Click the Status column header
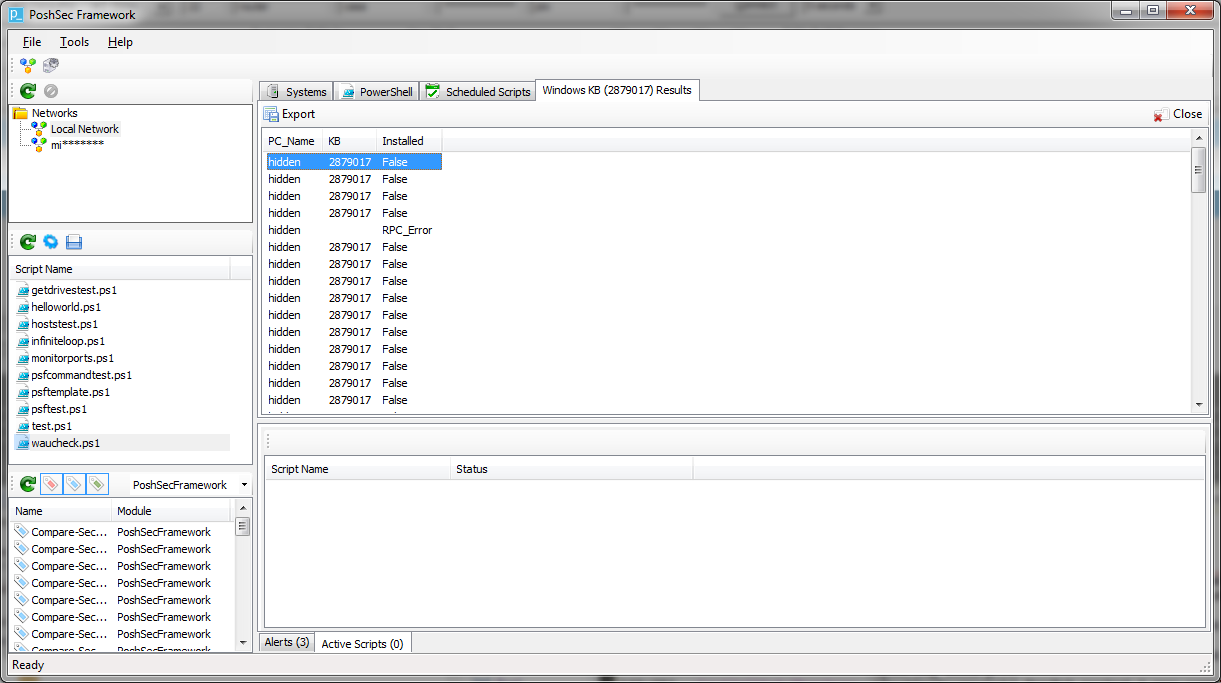The image size is (1221, 683). point(571,469)
